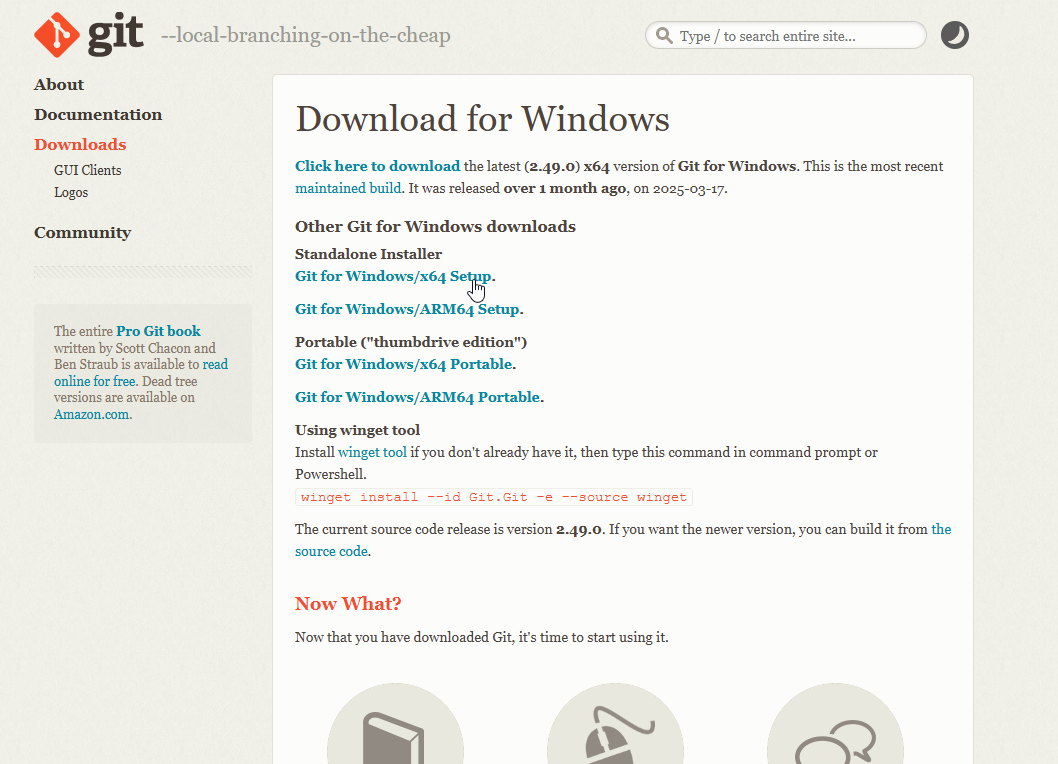The image size is (1058, 764).
Task: Open GUI Clients under Downloads
Action: (x=88, y=170)
